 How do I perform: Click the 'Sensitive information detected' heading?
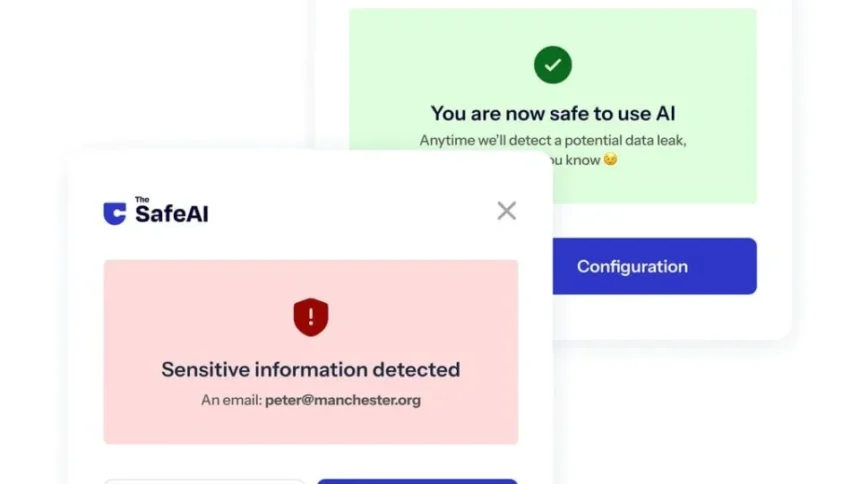(311, 369)
